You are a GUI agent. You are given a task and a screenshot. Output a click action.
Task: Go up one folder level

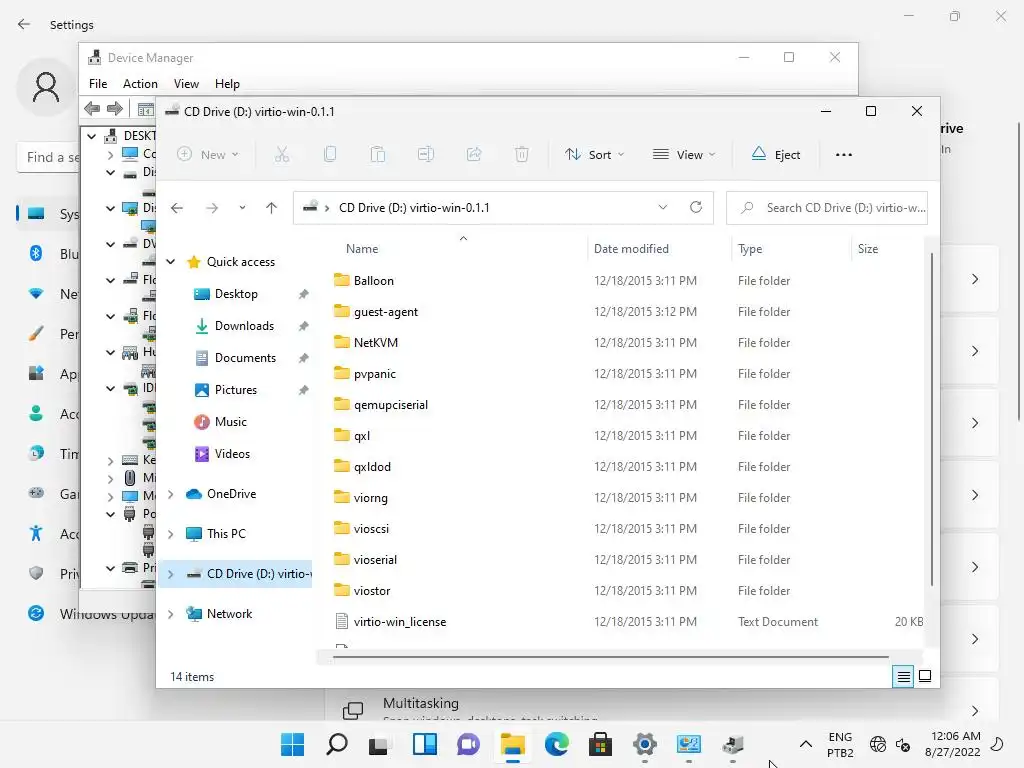click(x=272, y=208)
